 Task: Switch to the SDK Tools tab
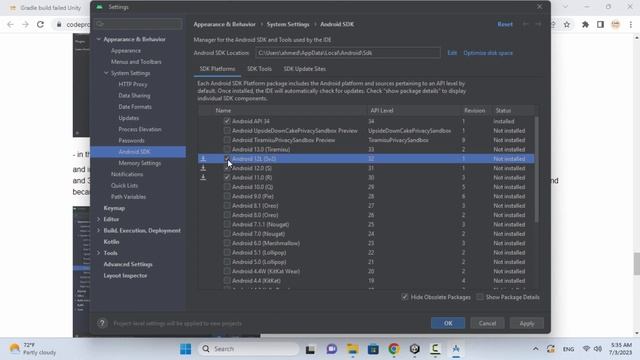coord(259,69)
